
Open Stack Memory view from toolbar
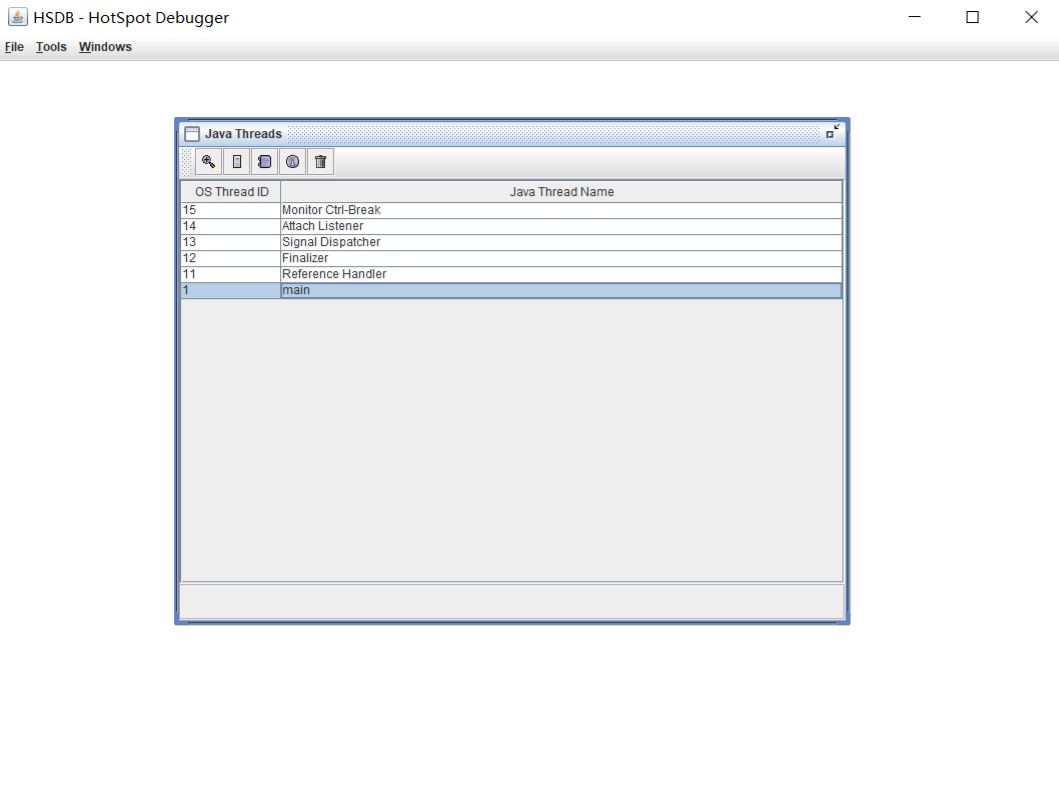[236, 161]
